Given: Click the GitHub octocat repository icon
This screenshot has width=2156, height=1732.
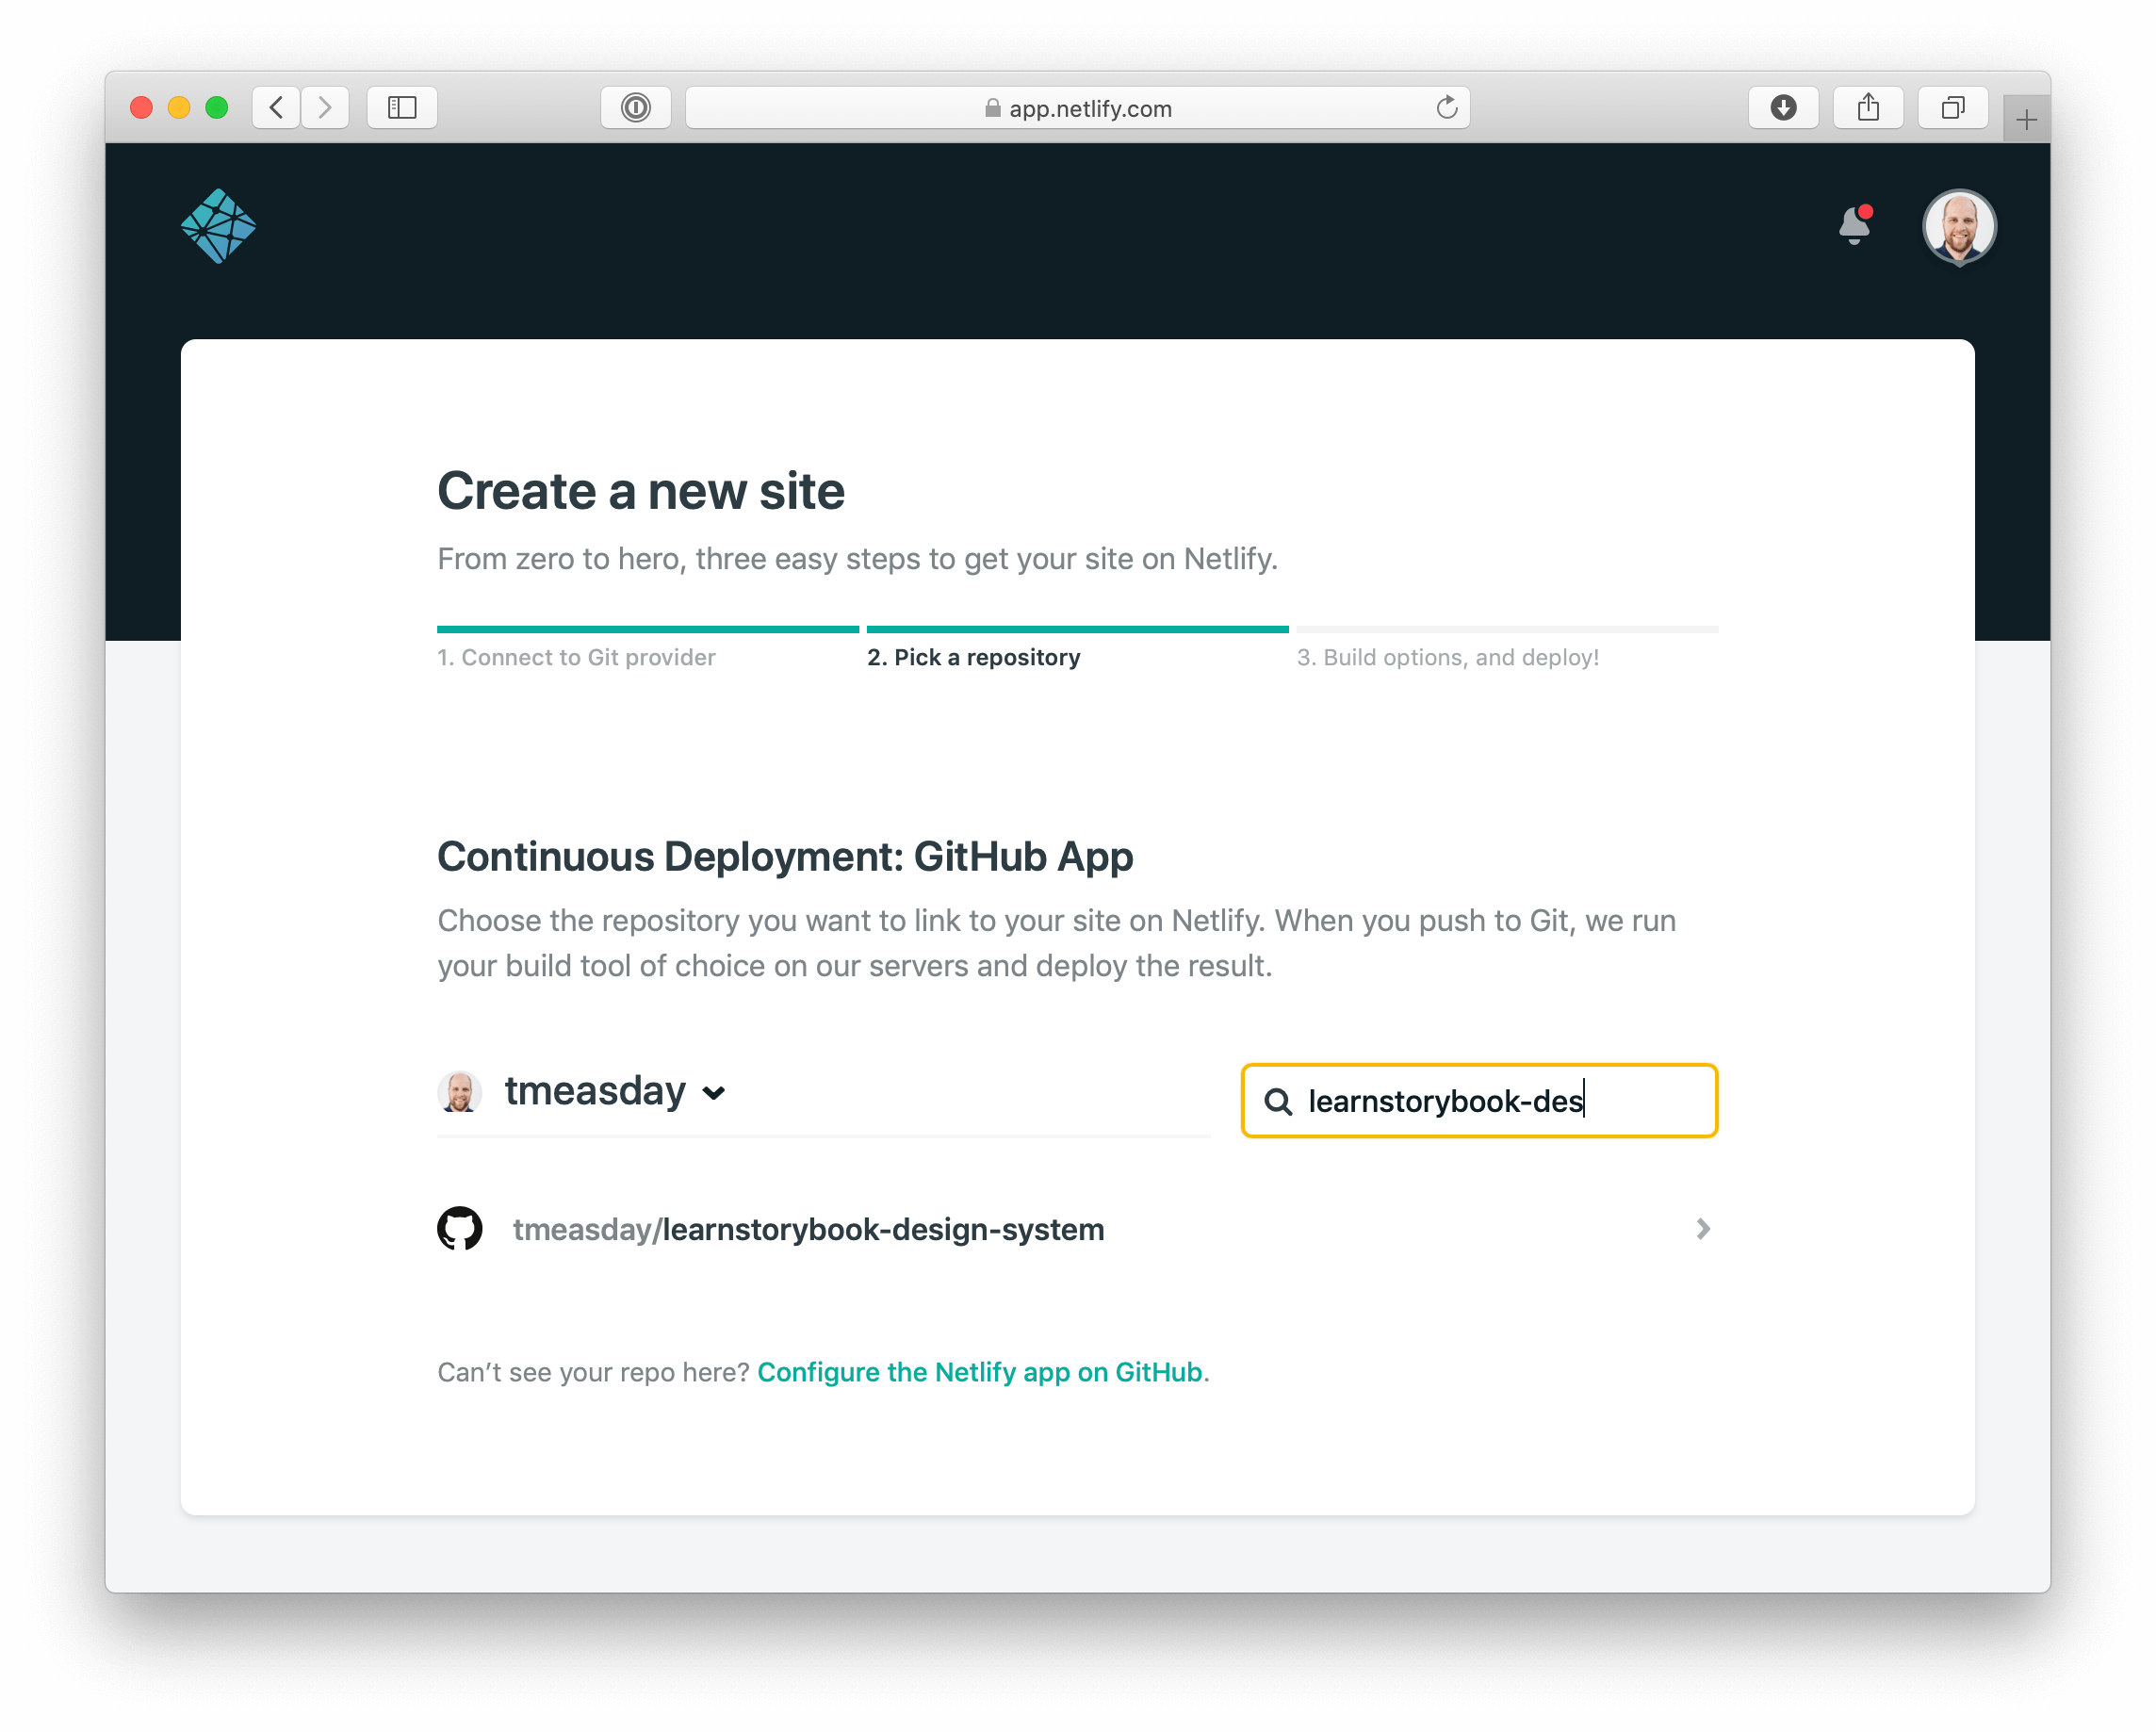Looking at the screenshot, I should tap(461, 1228).
